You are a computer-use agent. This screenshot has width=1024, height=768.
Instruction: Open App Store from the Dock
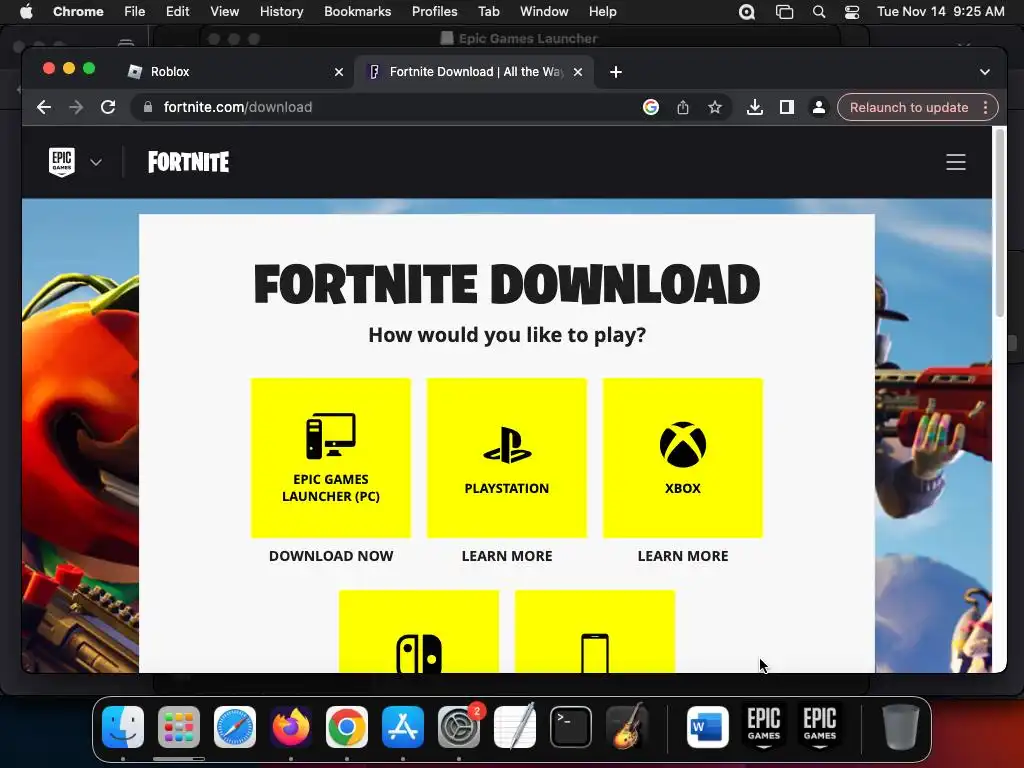pyautogui.click(x=403, y=727)
